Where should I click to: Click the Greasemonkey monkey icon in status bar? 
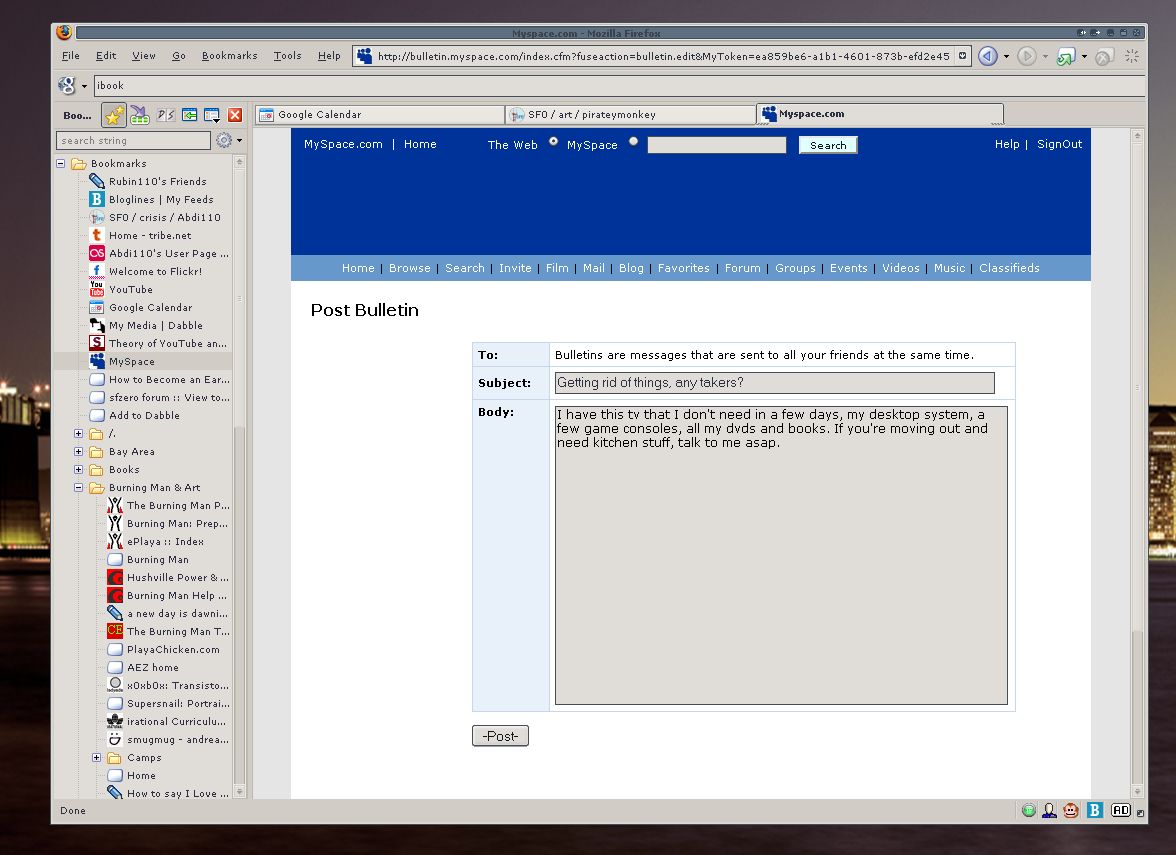click(1071, 810)
